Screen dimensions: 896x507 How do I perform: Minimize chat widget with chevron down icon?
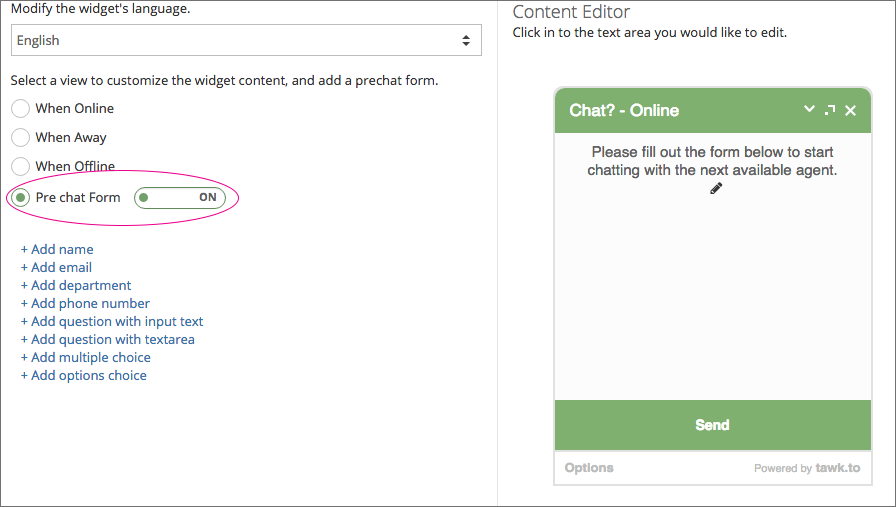click(x=809, y=109)
